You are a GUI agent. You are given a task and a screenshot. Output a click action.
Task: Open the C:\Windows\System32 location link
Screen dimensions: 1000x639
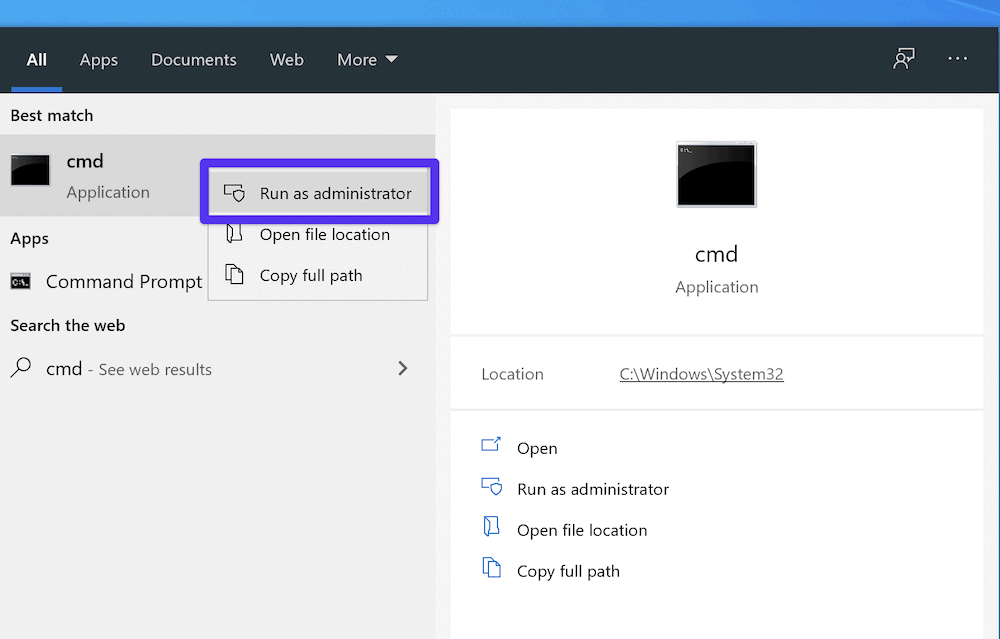pyautogui.click(x=701, y=373)
